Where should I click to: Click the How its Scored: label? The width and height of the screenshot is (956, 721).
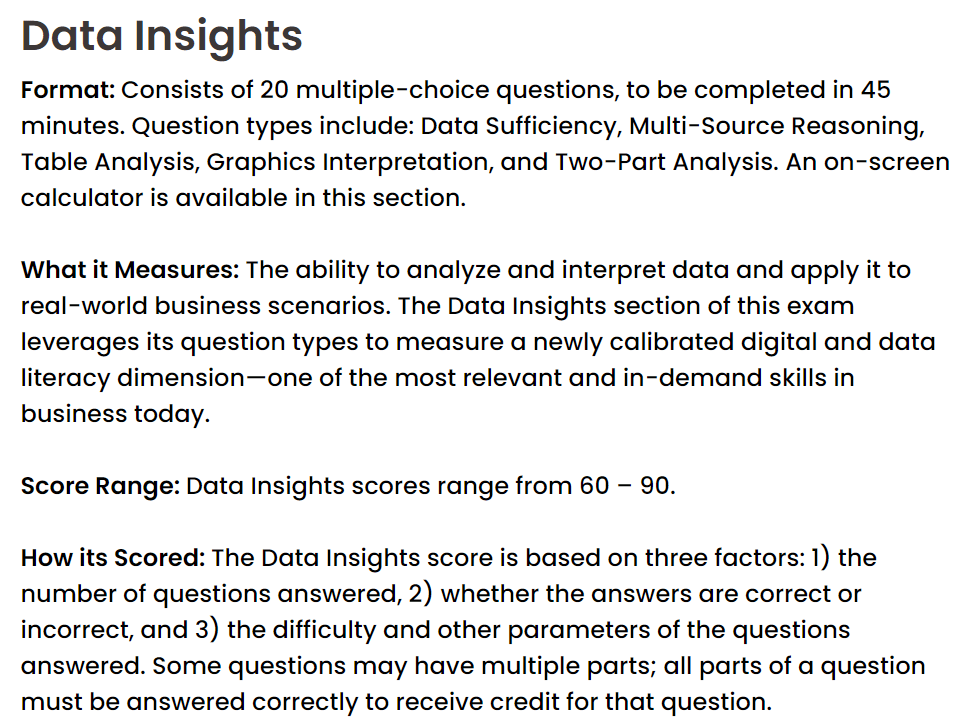click(x=113, y=558)
